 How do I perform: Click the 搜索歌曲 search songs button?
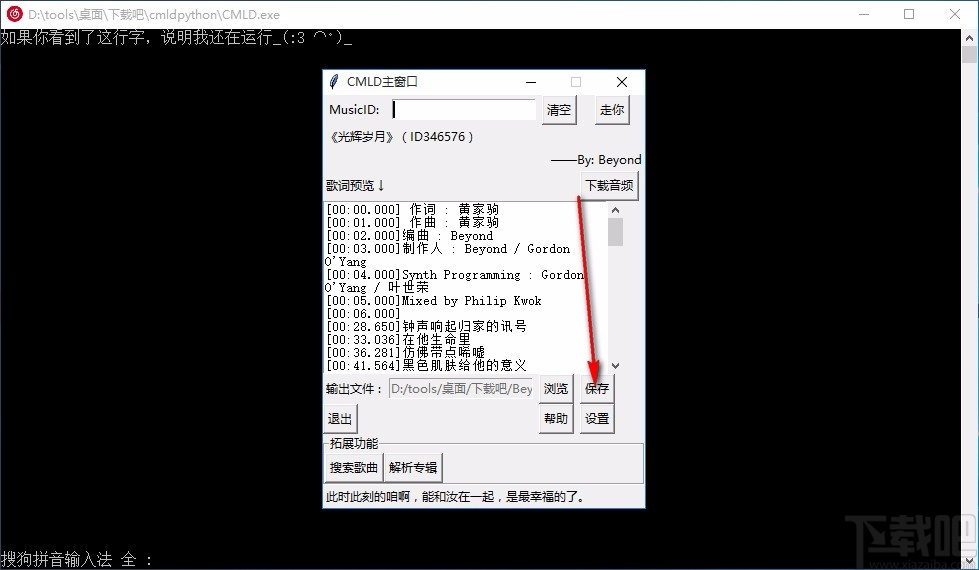353,468
